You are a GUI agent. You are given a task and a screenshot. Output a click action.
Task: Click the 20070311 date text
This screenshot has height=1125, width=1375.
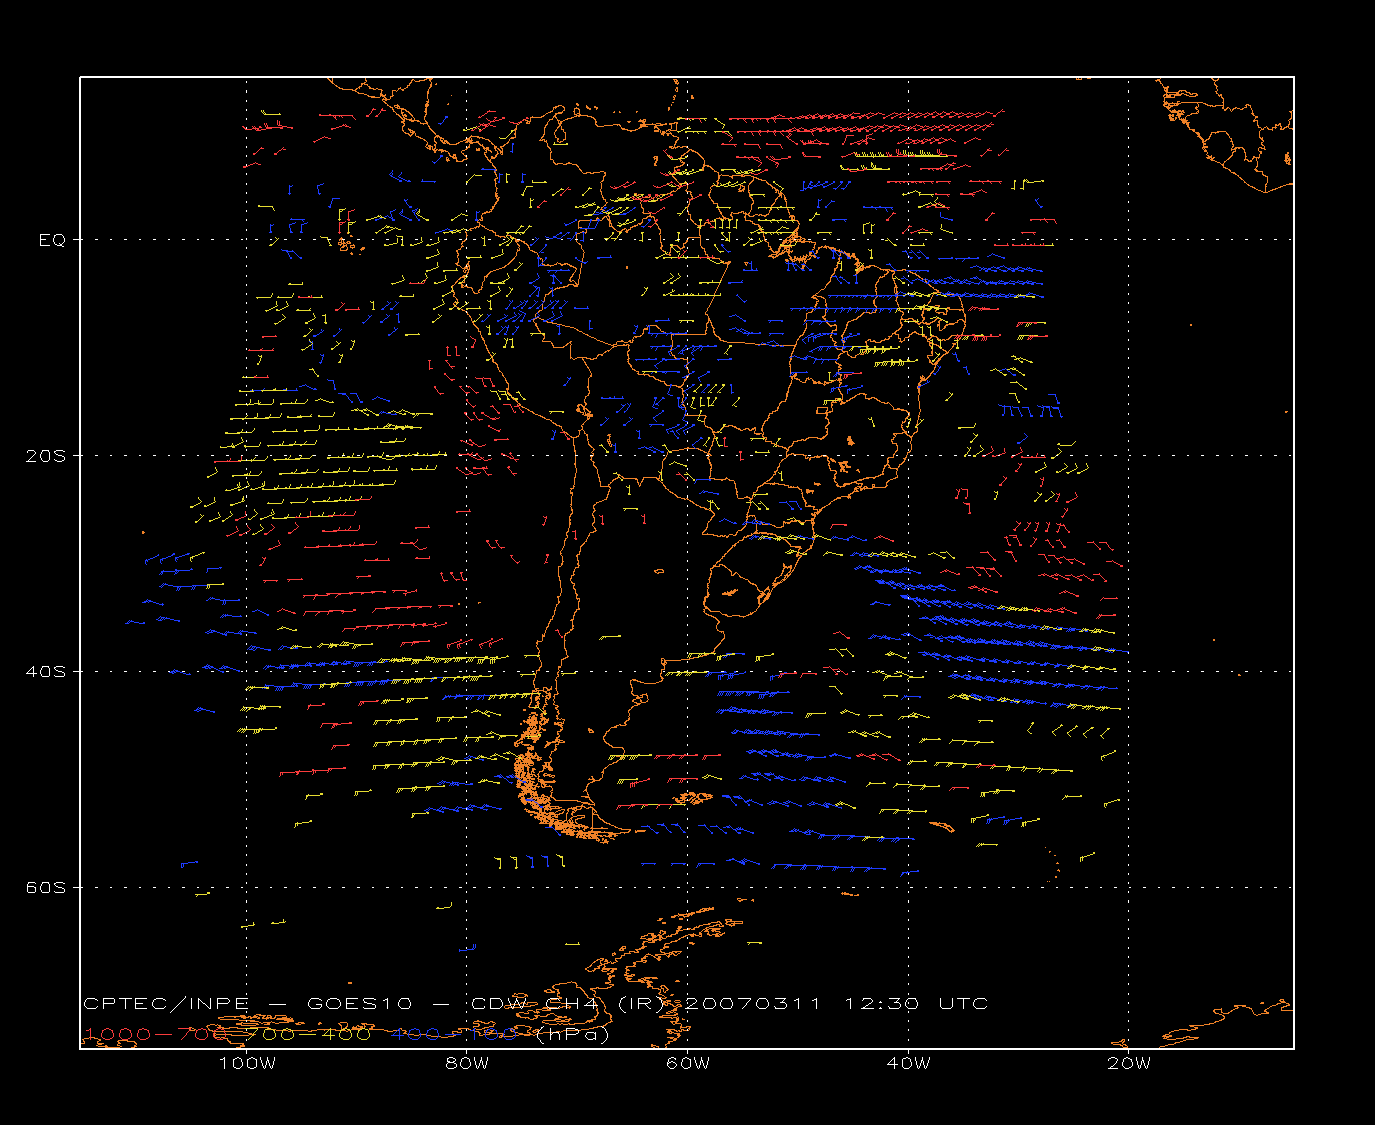[753, 1004]
